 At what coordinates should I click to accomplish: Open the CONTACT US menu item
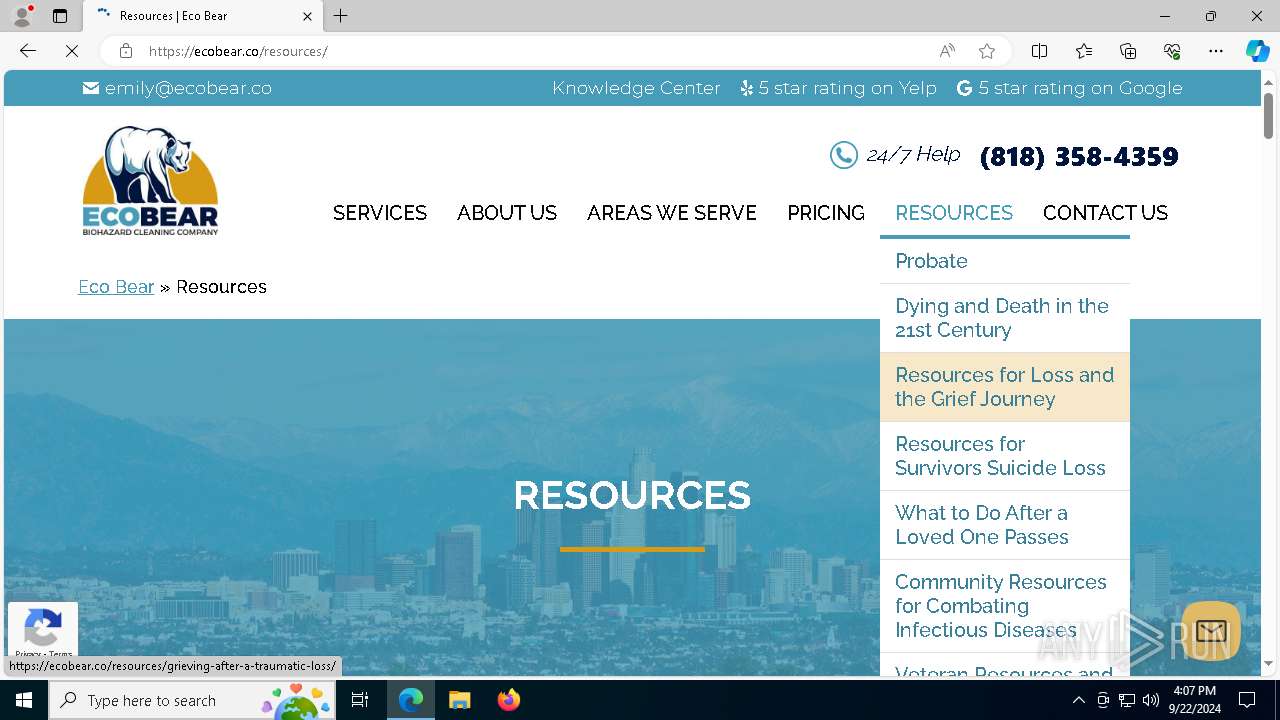1105,213
